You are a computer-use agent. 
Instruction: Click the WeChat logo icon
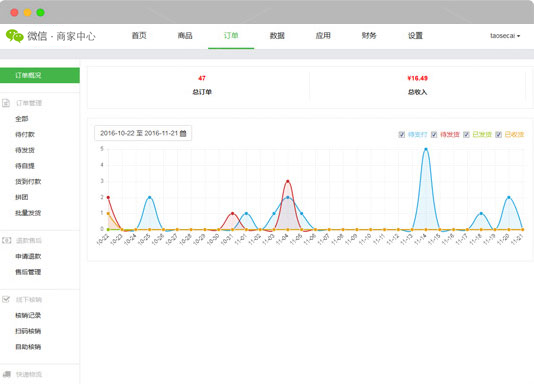15,36
